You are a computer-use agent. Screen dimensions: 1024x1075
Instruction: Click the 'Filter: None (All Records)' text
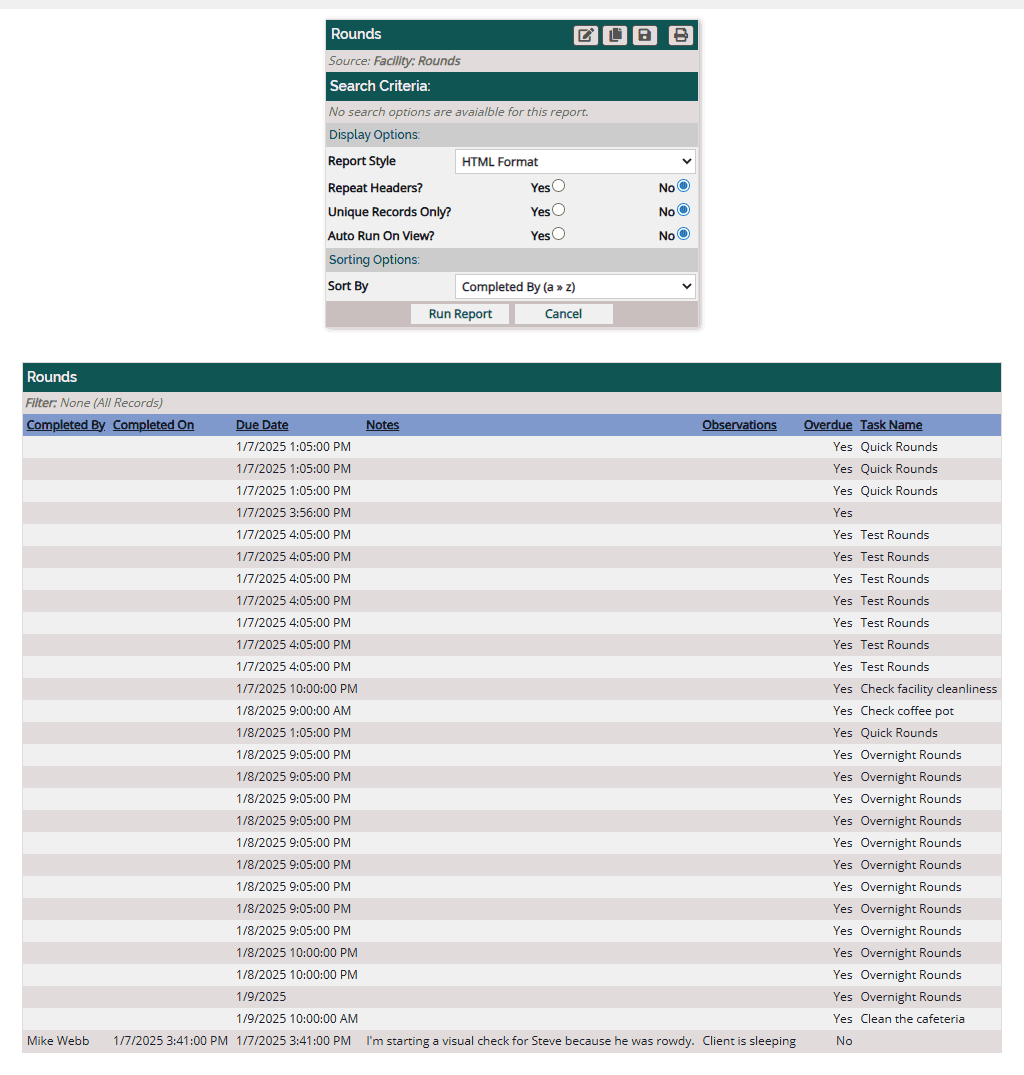coord(94,403)
